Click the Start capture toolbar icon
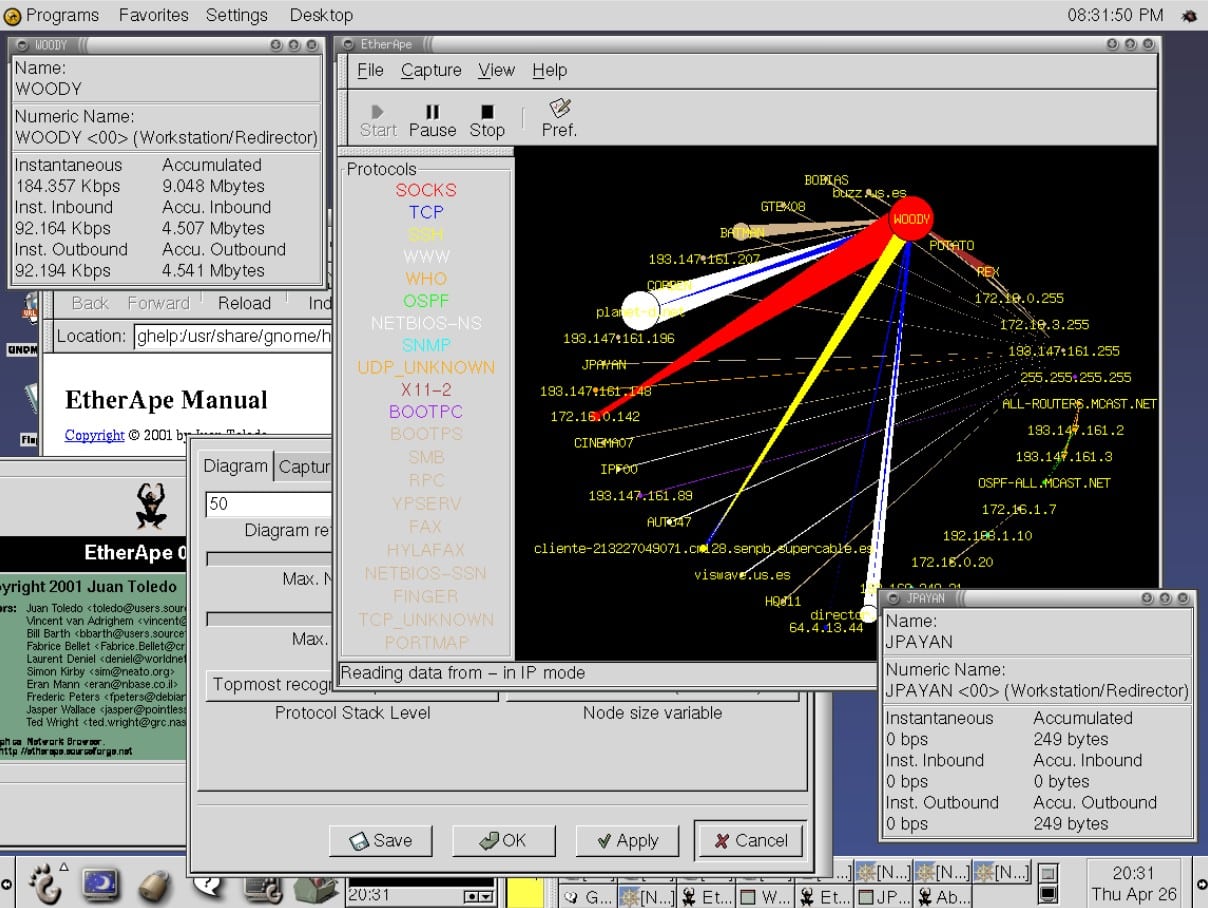This screenshot has width=1208, height=908. click(x=378, y=120)
